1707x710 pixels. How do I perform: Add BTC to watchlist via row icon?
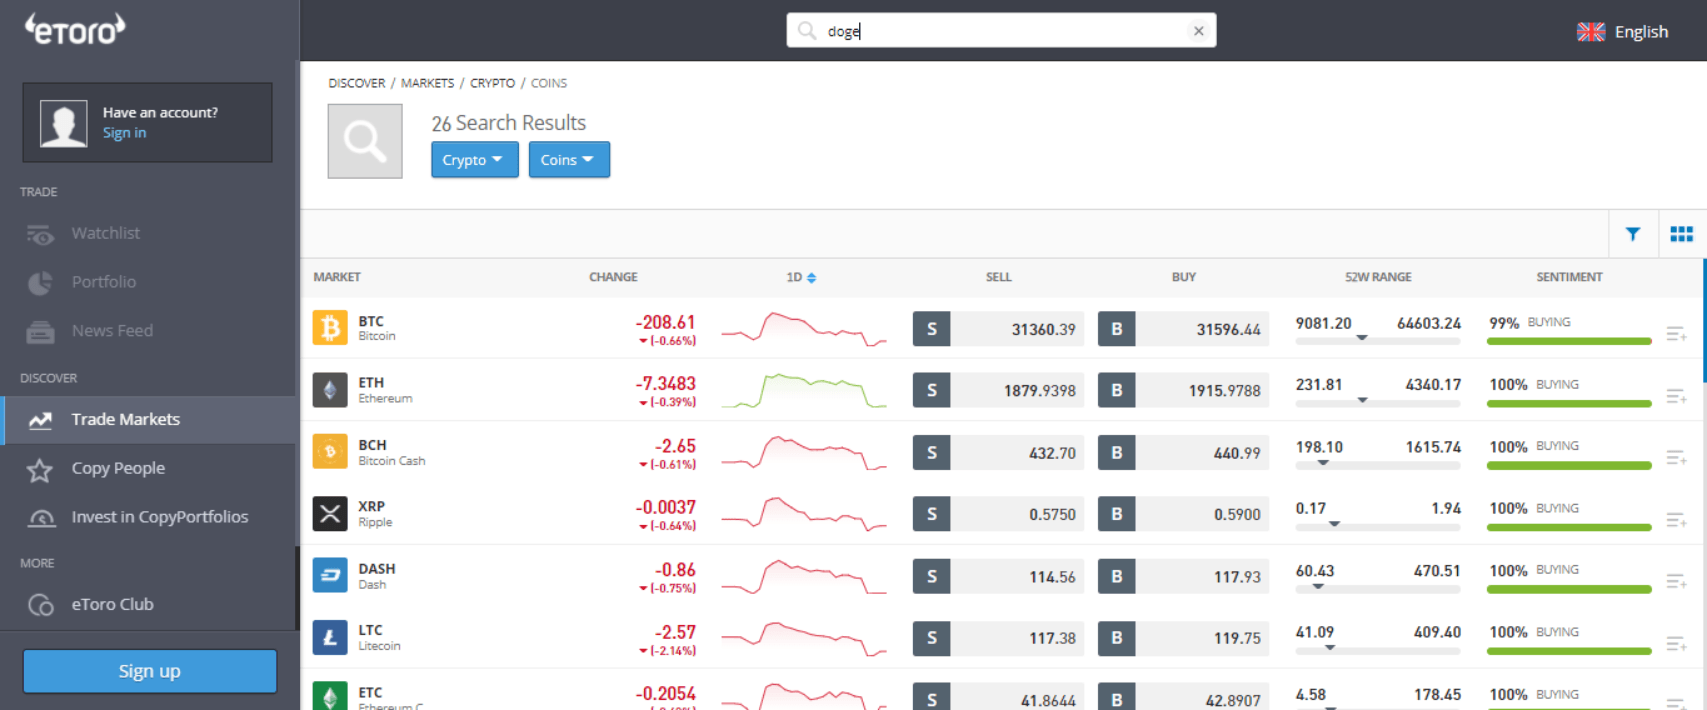(1676, 334)
